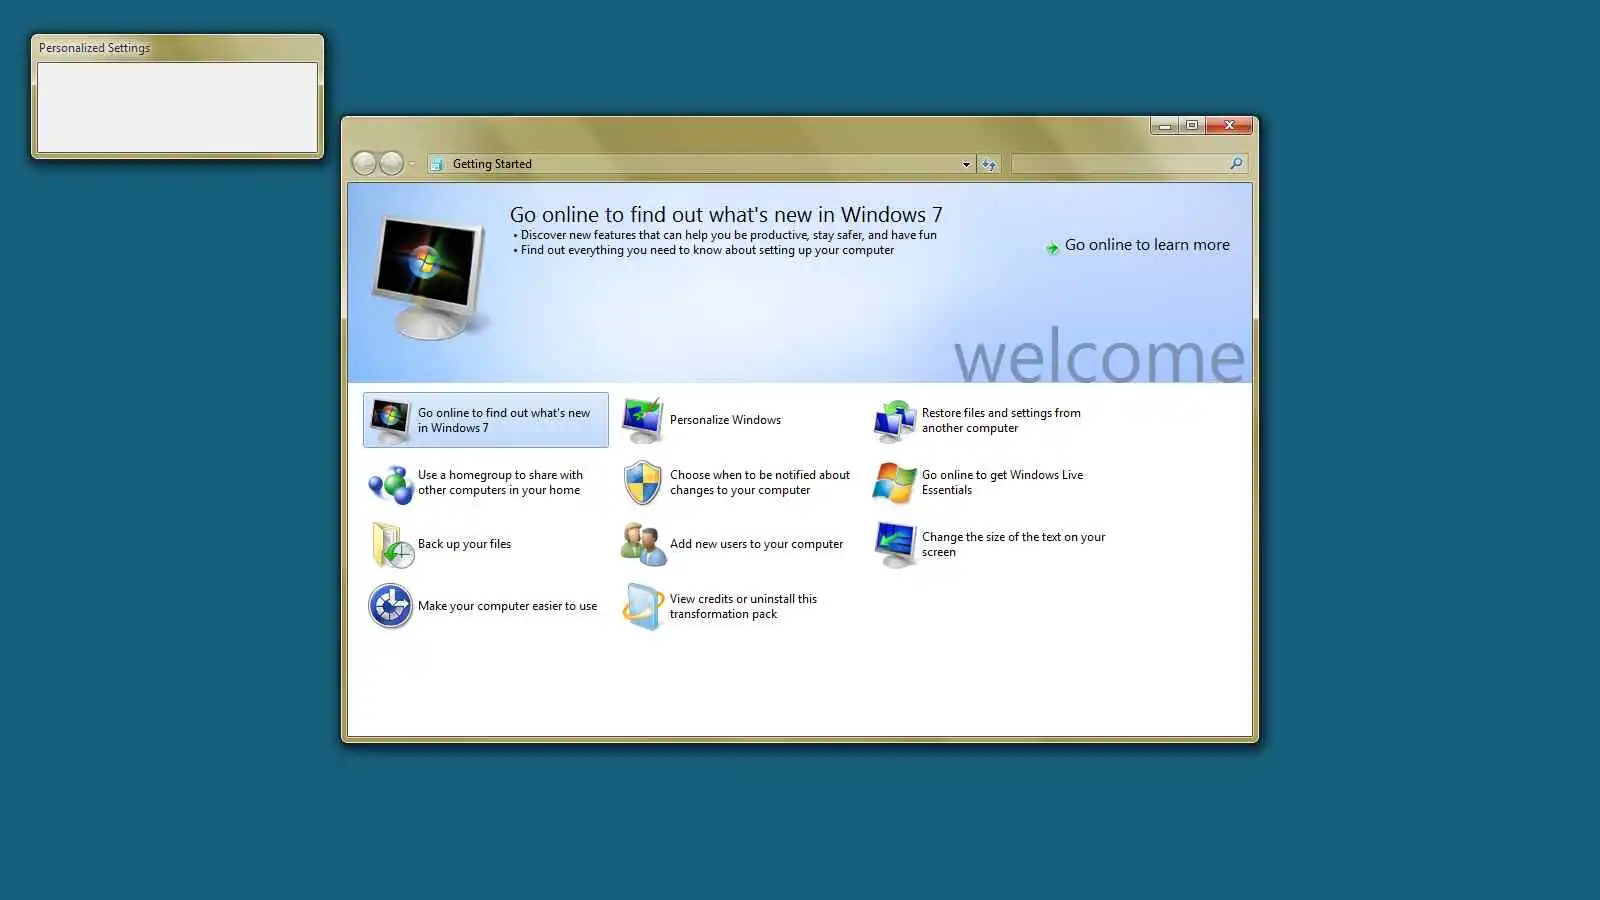Open Choose when to be notified about changes
The height and width of the screenshot is (900, 1600).
point(737,483)
